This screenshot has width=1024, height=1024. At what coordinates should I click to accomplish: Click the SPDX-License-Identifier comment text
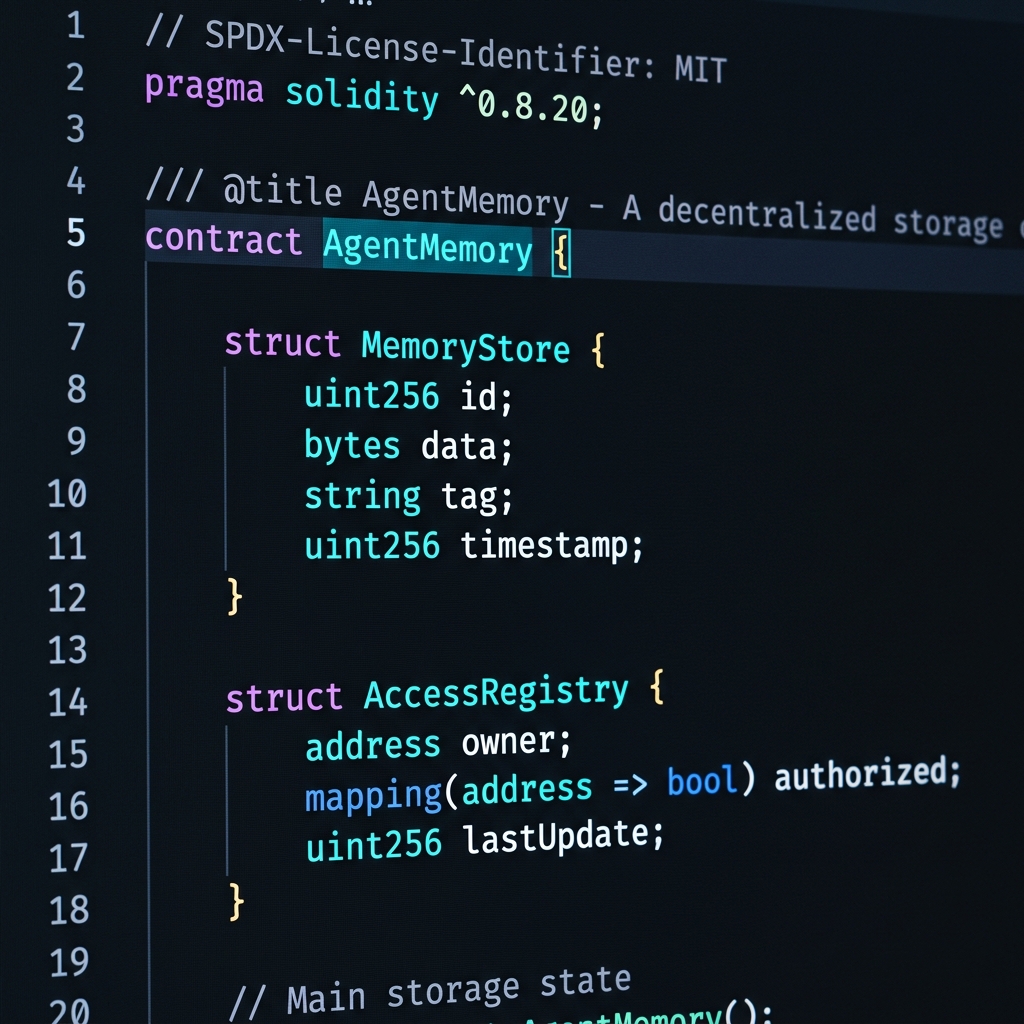(436, 51)
